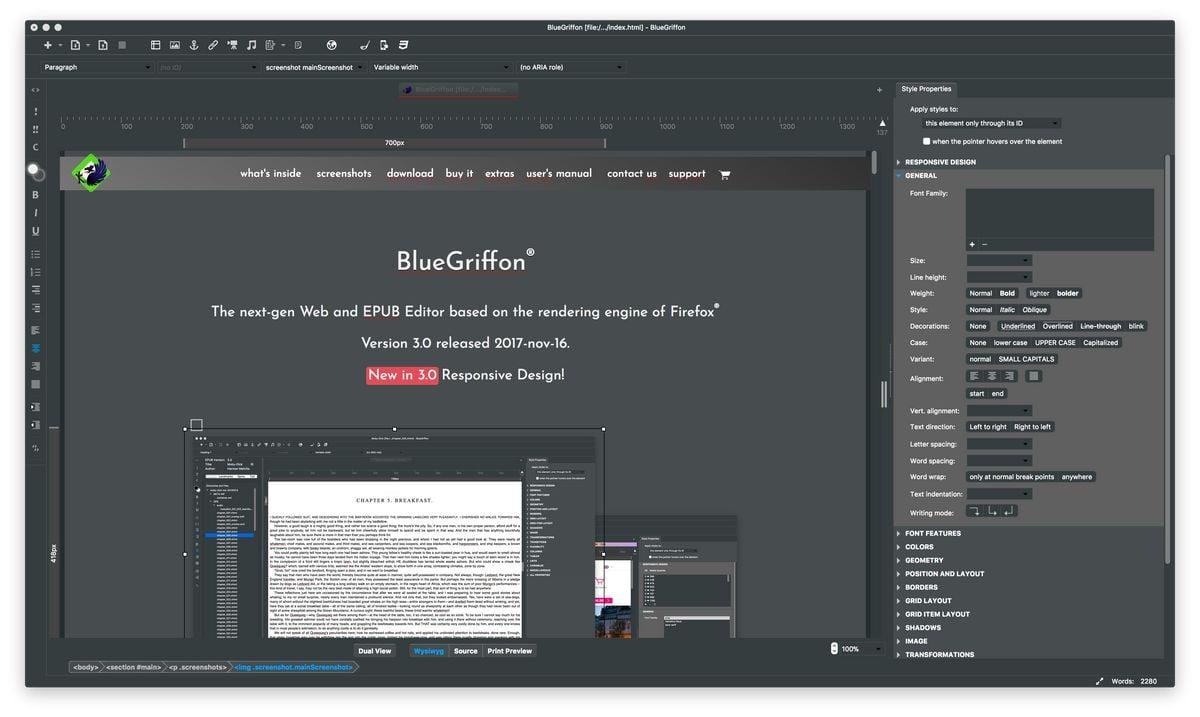Image resolution: width=1200 pixels, height=717 pixels.
Task: Expand the COLORS section
Action: click(918, 547)
